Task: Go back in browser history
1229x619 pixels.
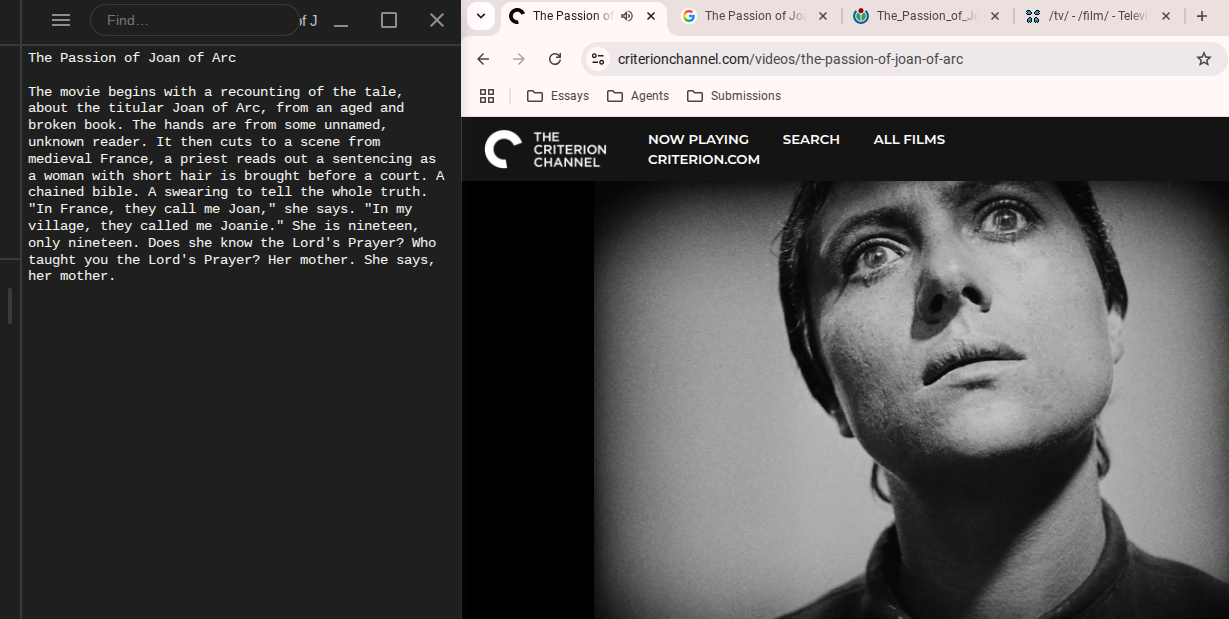Action: coord(483,59)
